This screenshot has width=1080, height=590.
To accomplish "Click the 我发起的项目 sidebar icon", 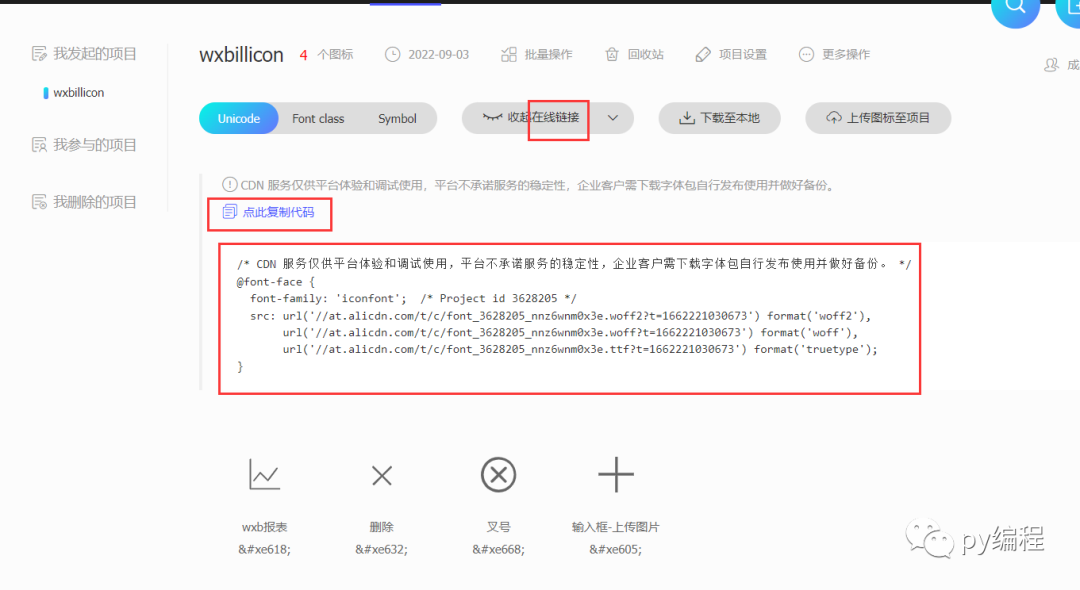I will click(x=39, y=54).
